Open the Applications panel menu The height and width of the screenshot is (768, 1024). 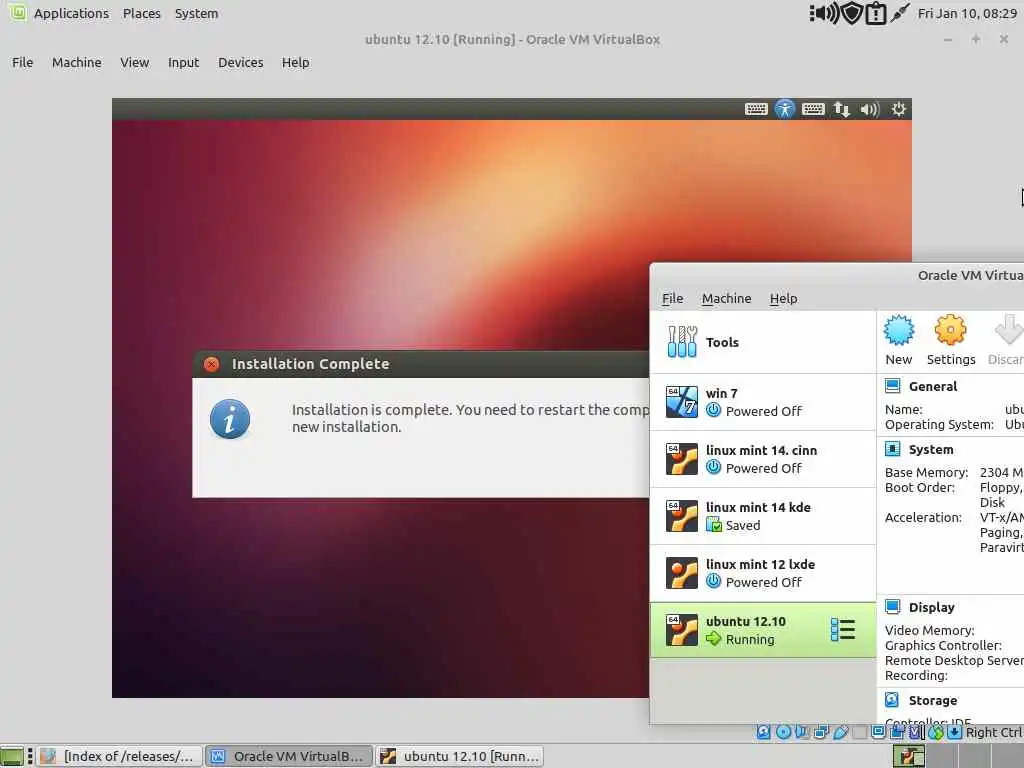click(71, 13)
